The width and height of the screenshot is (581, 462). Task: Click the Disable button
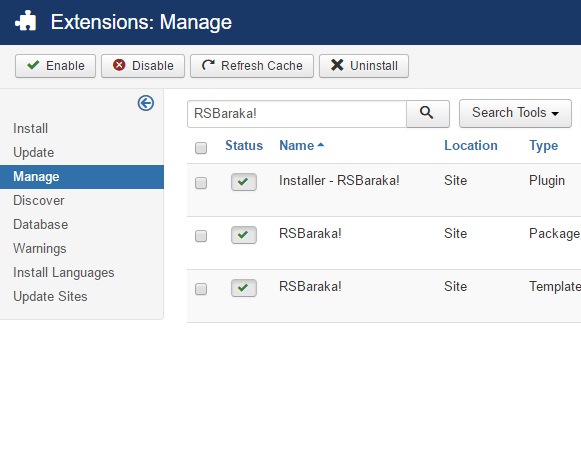[x=143, y=66]
